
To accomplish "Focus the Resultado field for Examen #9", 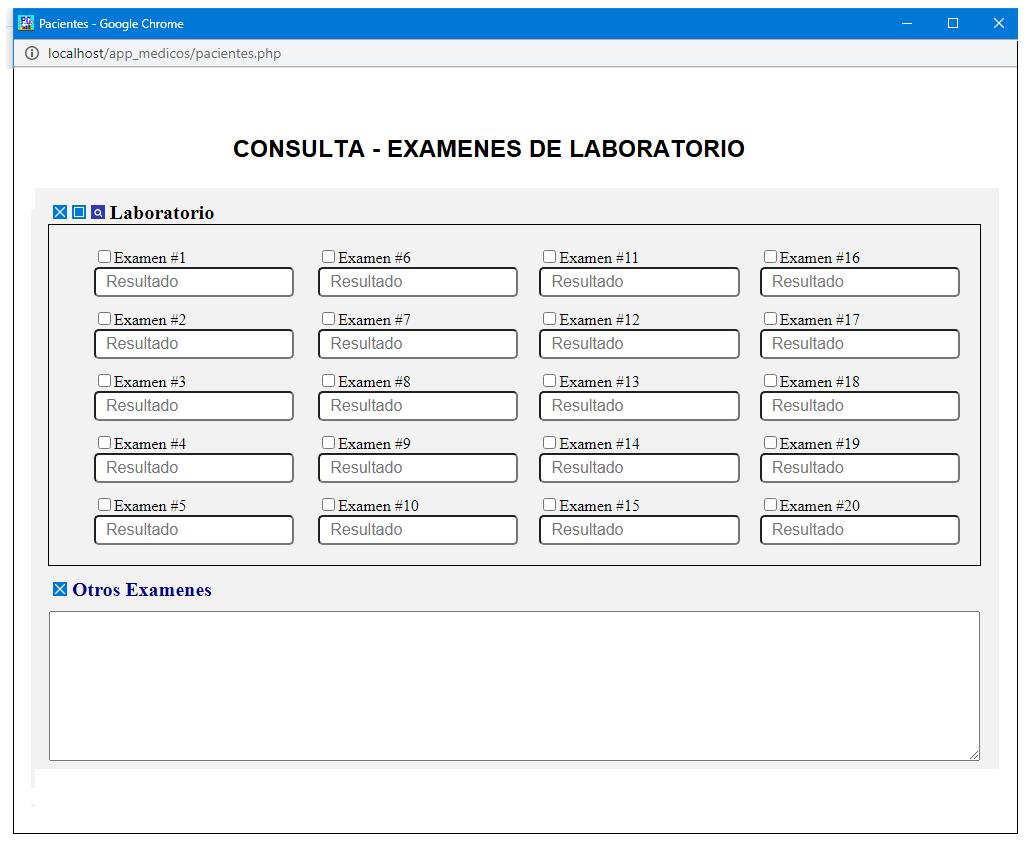I will (x=418, y=468).
